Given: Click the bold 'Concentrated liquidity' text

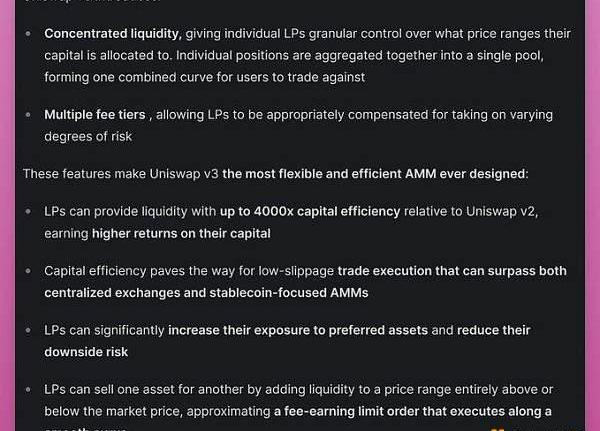Looking at the screenshot, I should coord(112,33).
